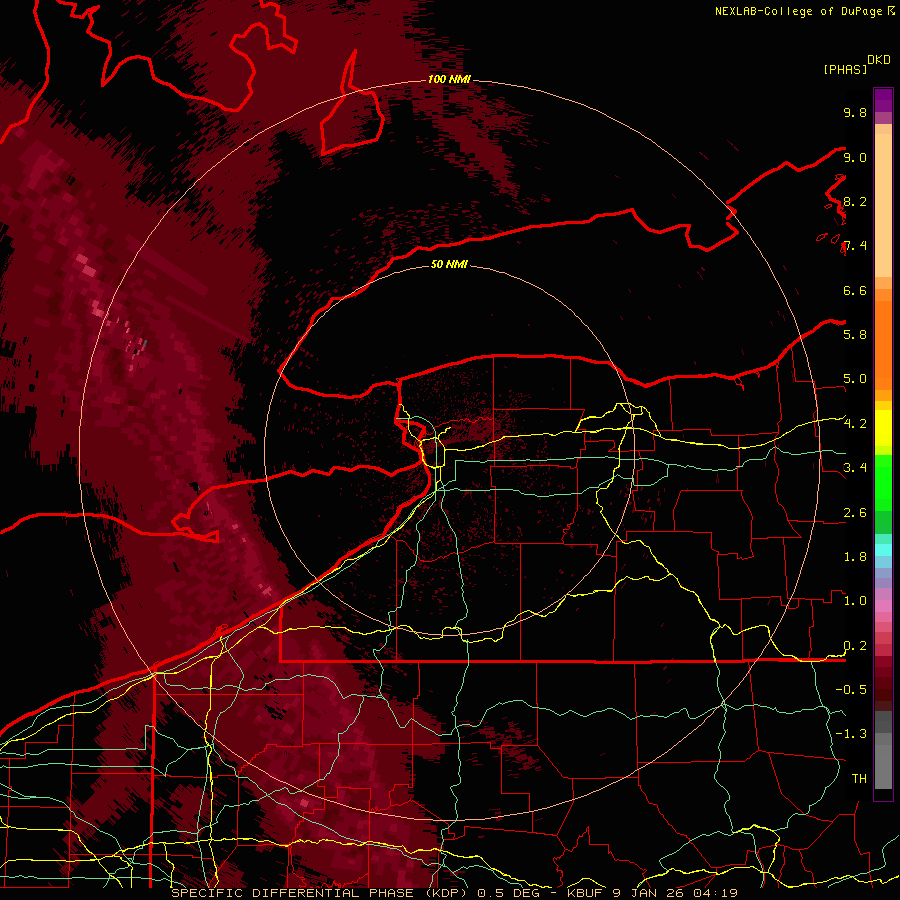Click the 8.2 value on color scale
This screenshot has height=900, width=900.
tap(855, 201)
